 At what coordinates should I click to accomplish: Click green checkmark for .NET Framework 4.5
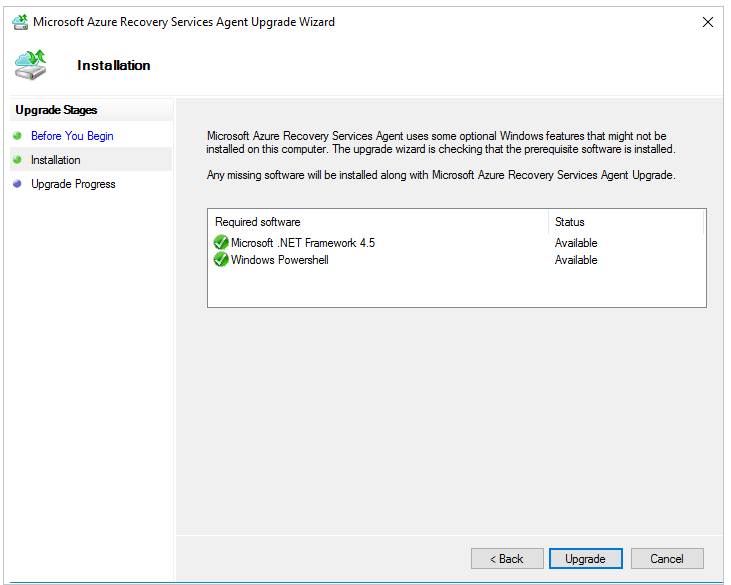coord(221,242)
